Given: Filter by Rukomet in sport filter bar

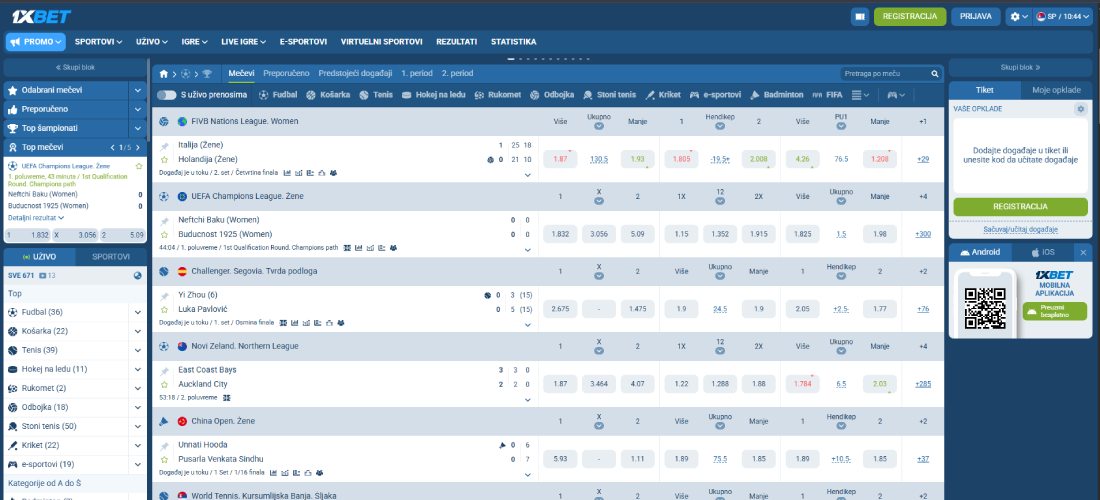Looking at the screenshot, I should (498, 95).
